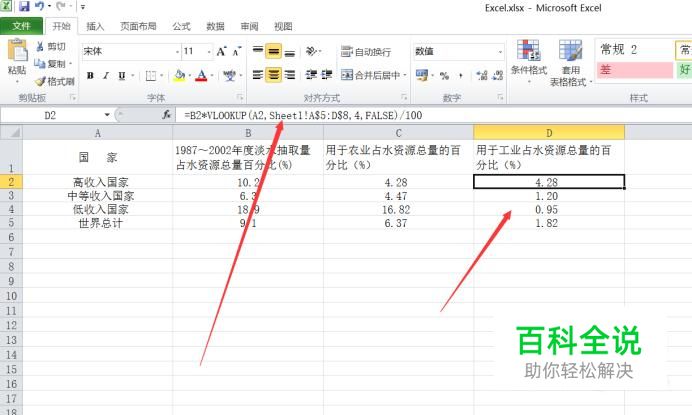Click the decrease font size icon

click(237, 52)
